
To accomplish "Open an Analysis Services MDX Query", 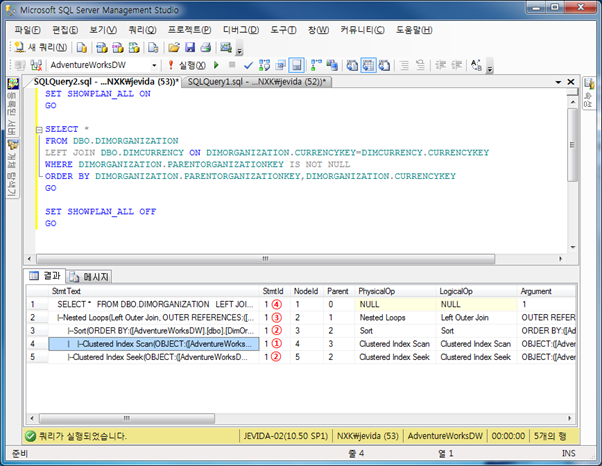I will point(102,47).
